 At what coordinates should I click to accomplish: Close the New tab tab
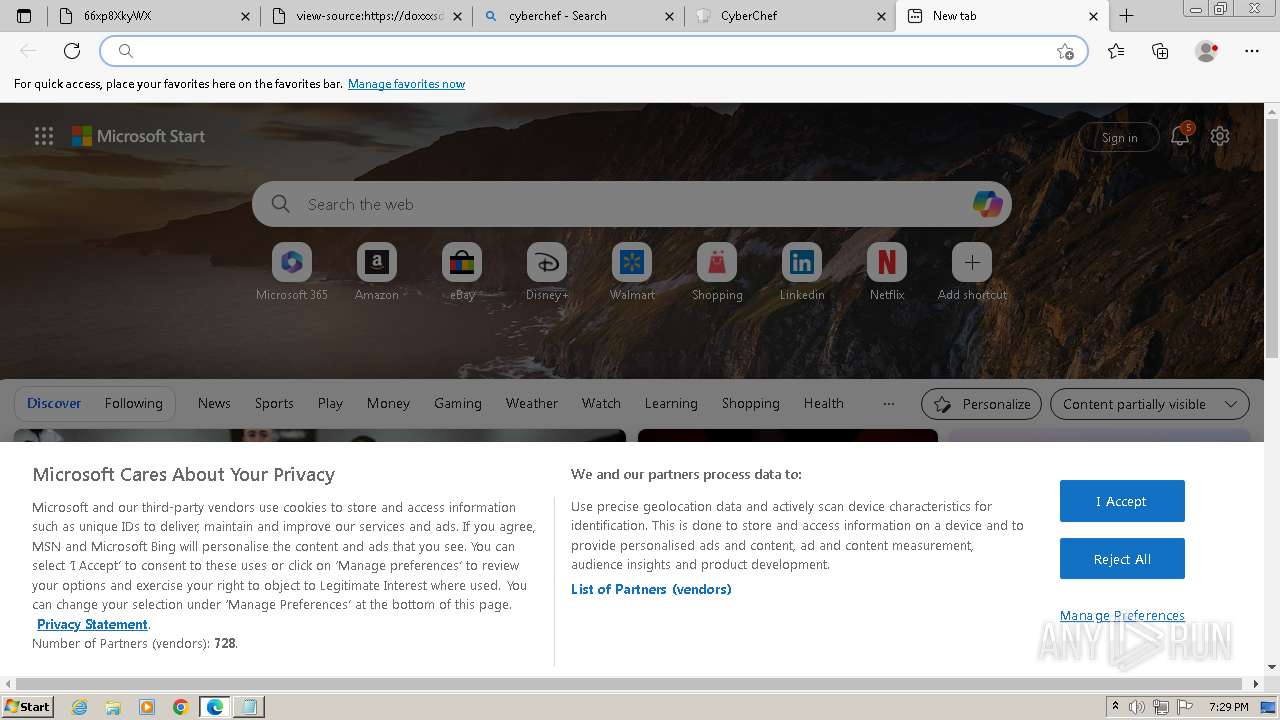pyautogui.click(x=1093, y=16)
